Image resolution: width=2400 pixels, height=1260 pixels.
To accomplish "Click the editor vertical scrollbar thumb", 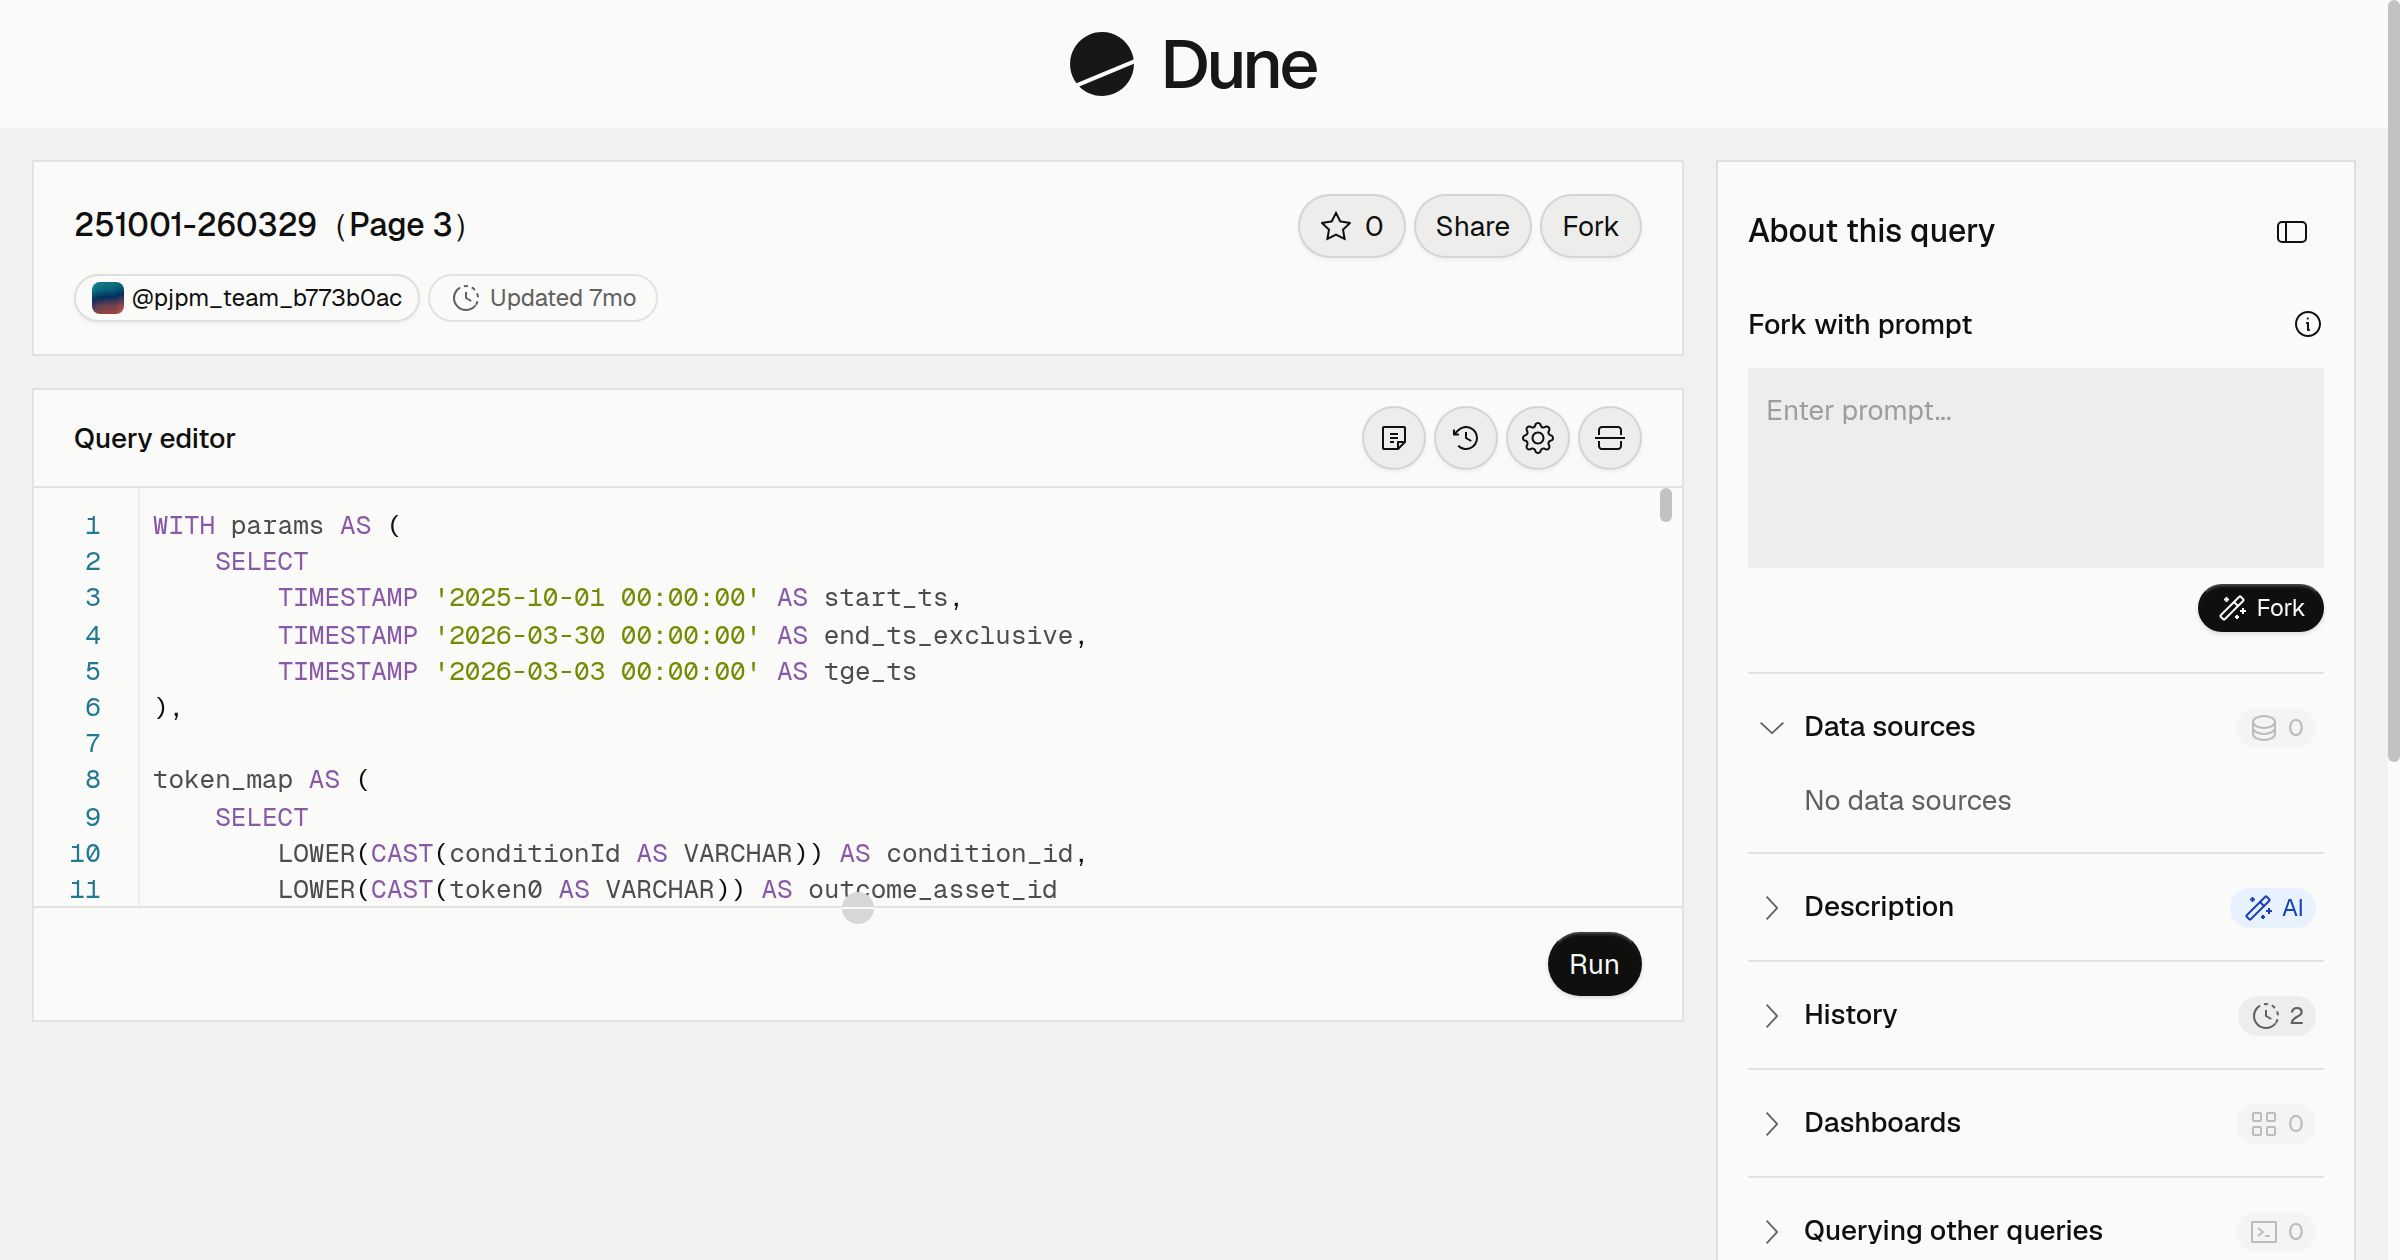I will (1665, 505).
